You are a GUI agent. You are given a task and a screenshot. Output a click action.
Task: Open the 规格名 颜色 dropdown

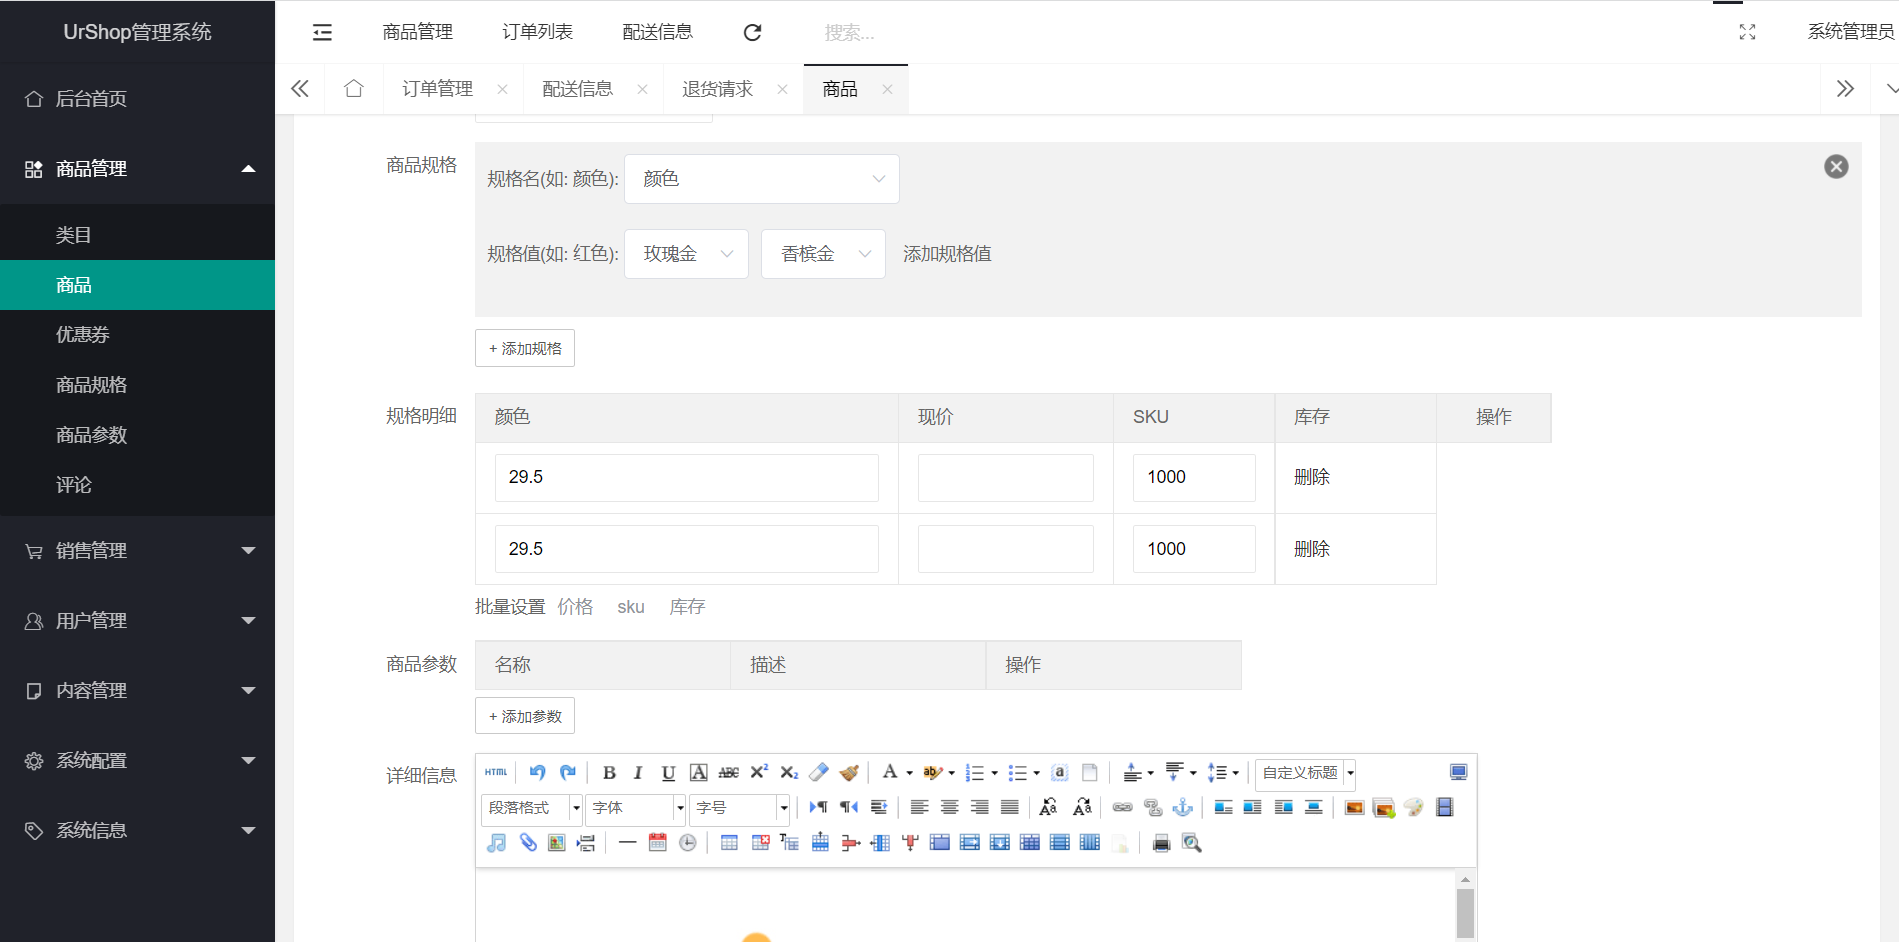tap(761, 179)
